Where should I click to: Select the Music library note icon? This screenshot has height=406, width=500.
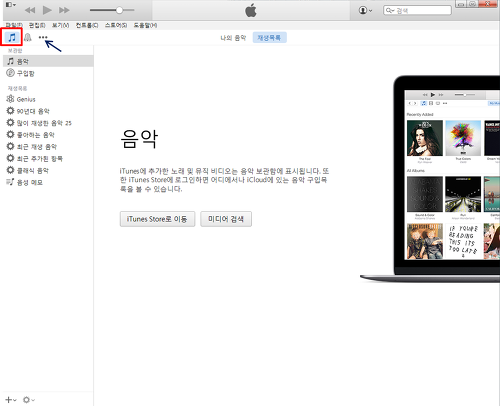(x=12, y=37)
